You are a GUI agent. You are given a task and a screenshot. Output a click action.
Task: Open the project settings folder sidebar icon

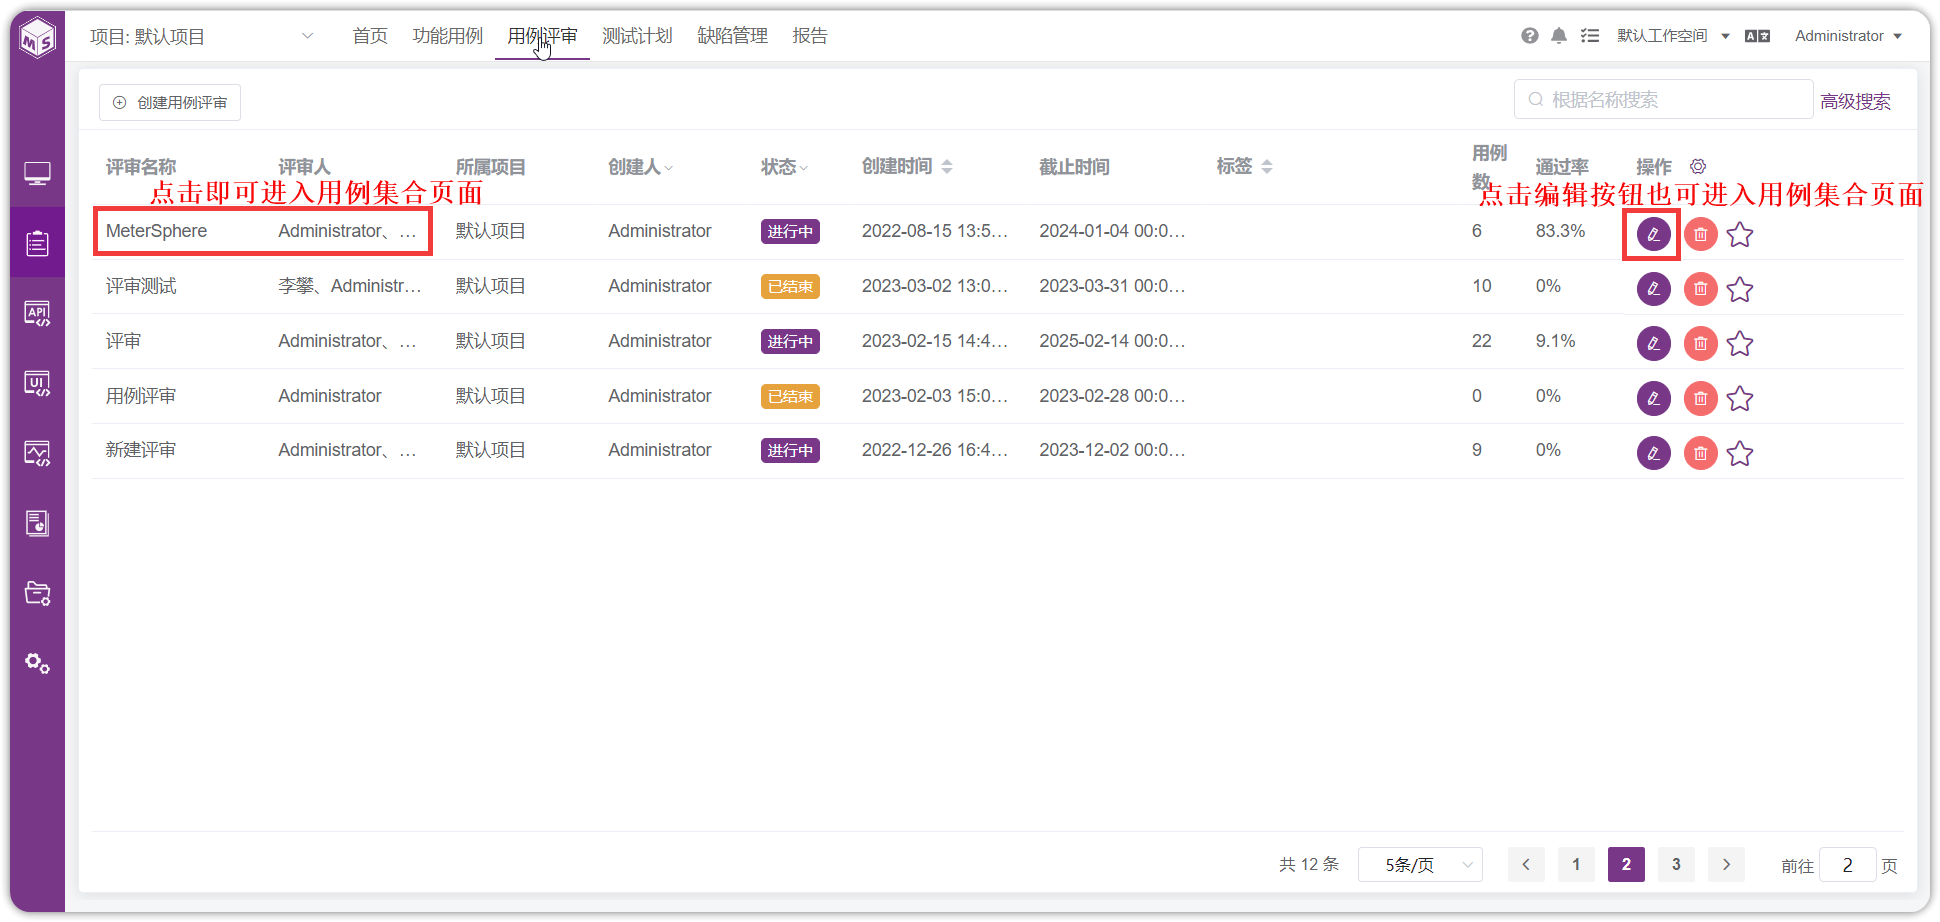(38, 593)
